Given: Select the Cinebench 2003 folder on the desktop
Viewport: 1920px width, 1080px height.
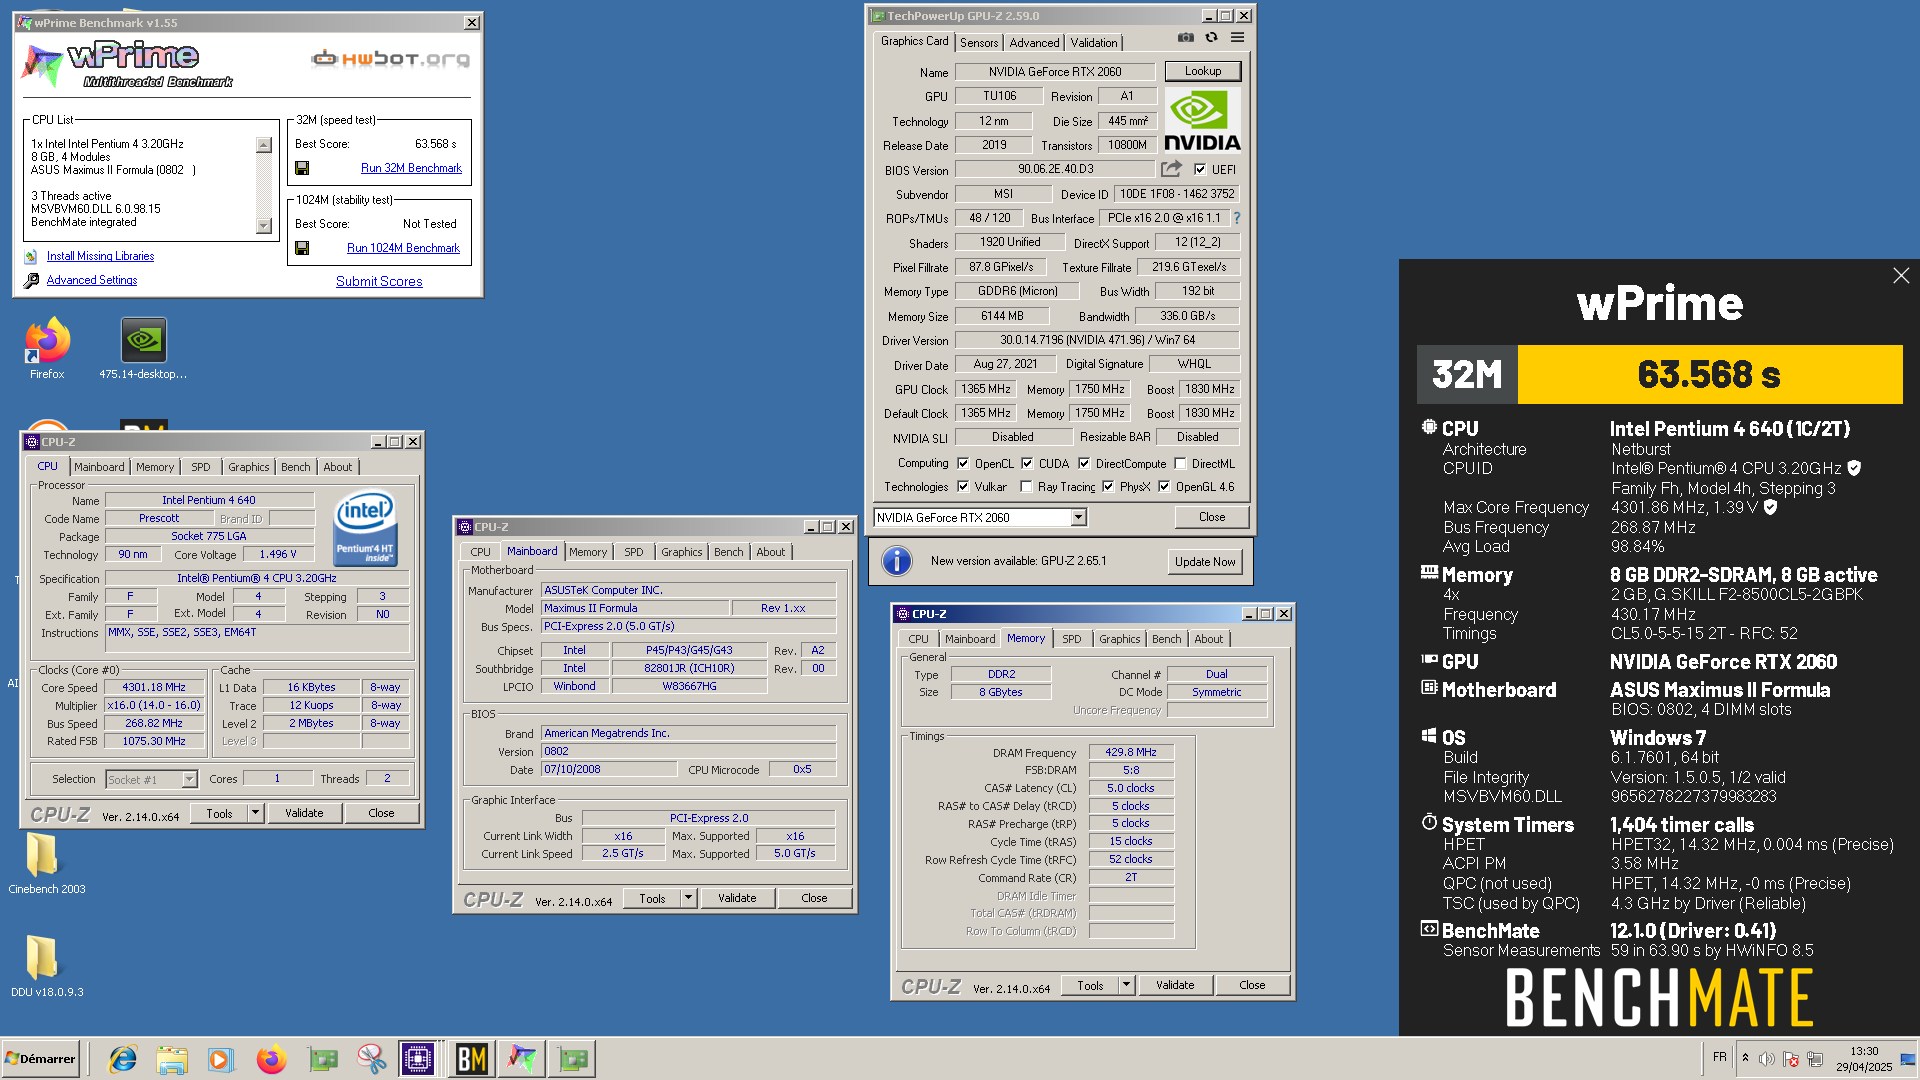Looking at the screenshot, I should (46, 863).
